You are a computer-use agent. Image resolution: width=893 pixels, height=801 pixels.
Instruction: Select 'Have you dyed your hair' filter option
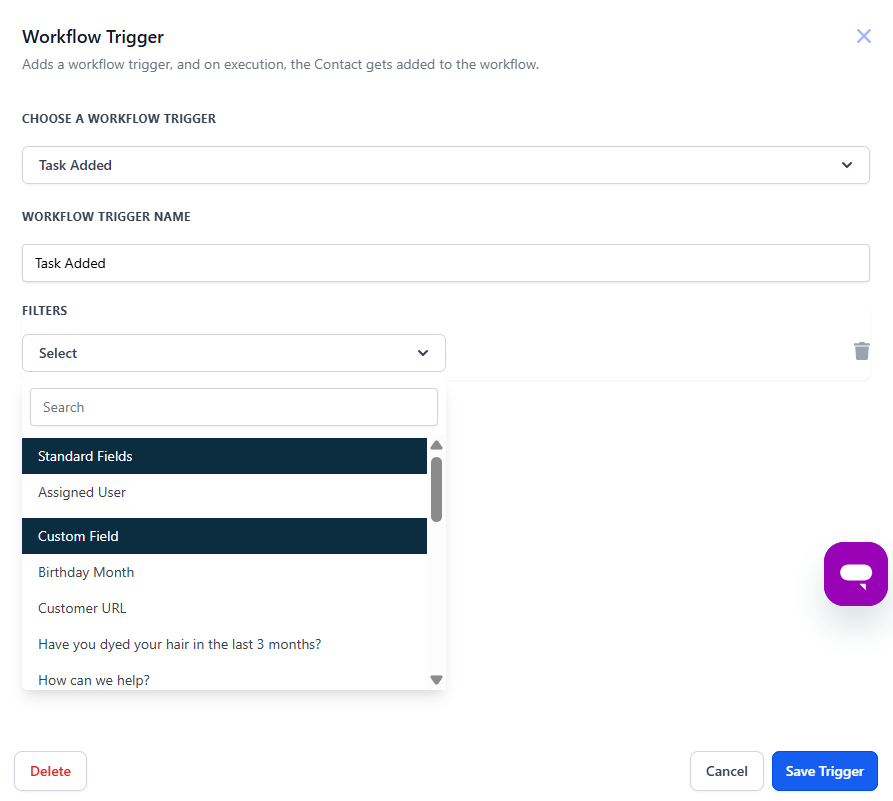(x=179, y=644)
